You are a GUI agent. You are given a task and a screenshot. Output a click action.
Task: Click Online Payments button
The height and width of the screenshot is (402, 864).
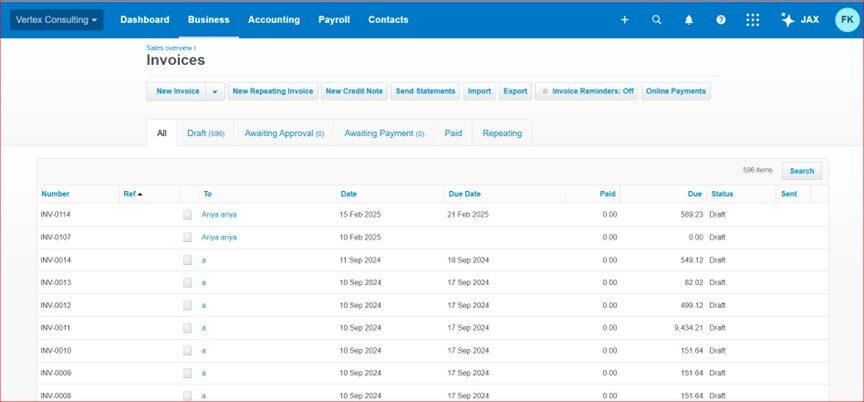676,91
